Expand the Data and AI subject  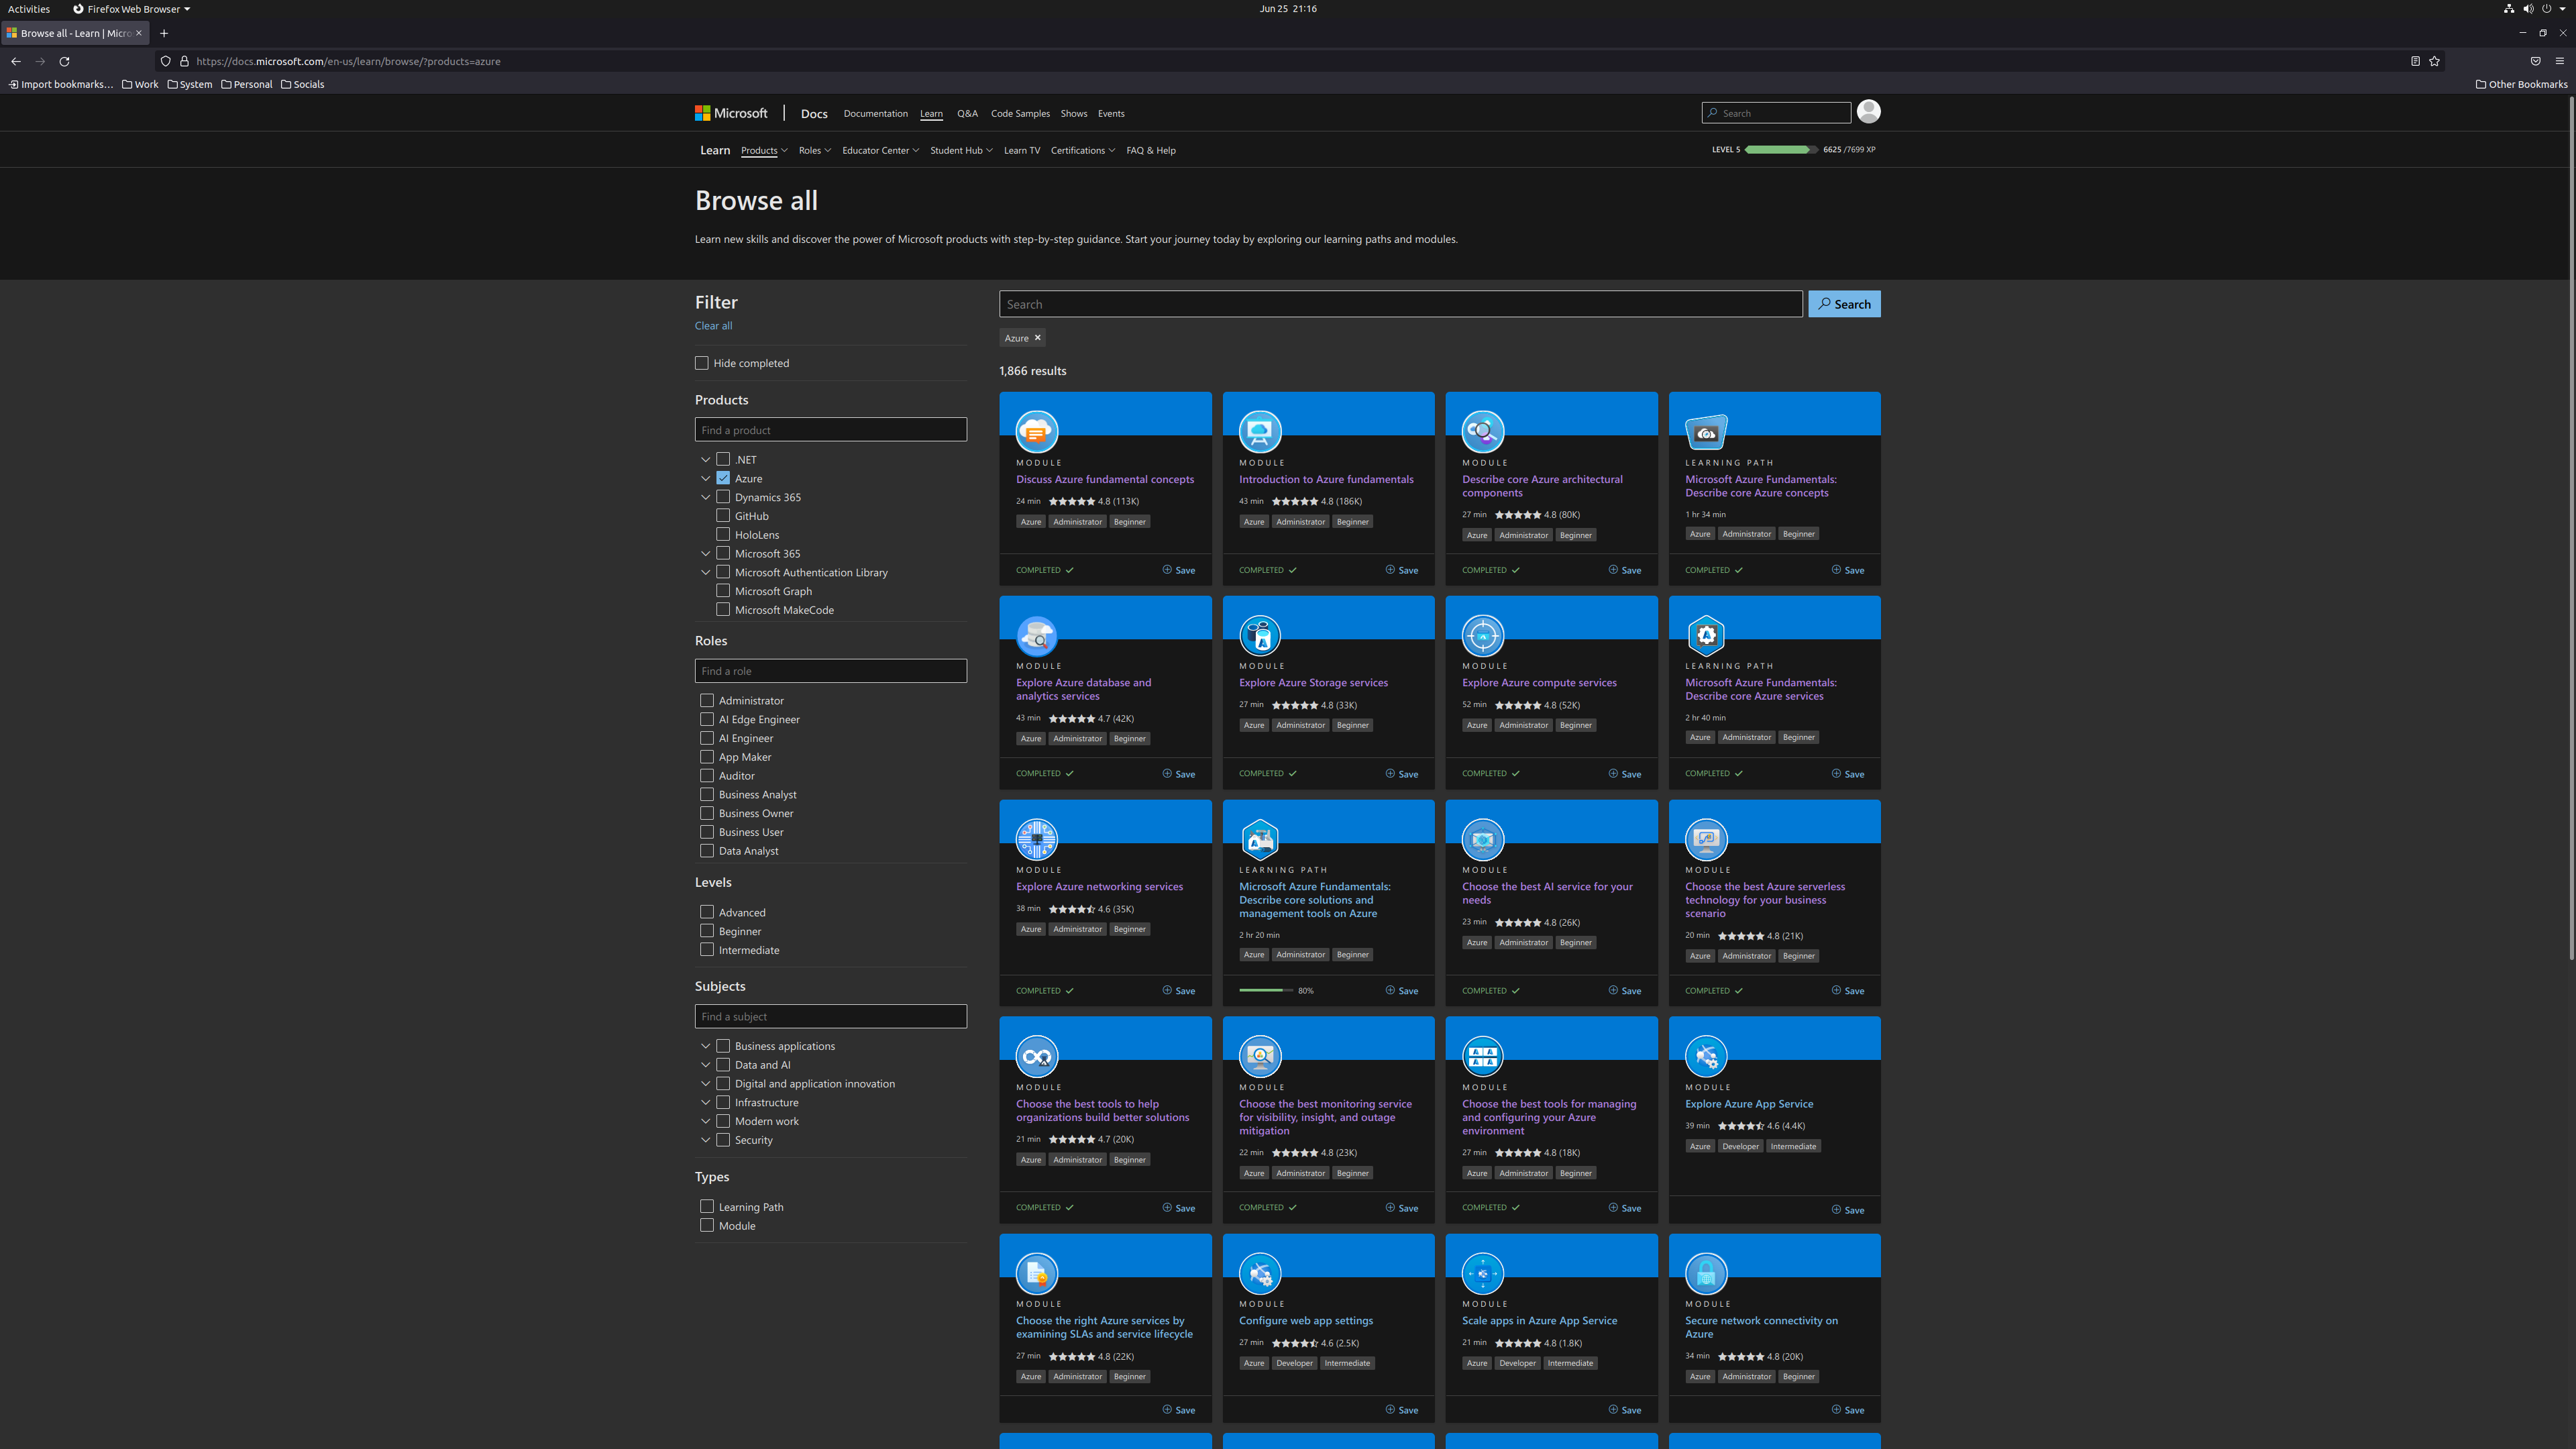tap(705, 1065)
